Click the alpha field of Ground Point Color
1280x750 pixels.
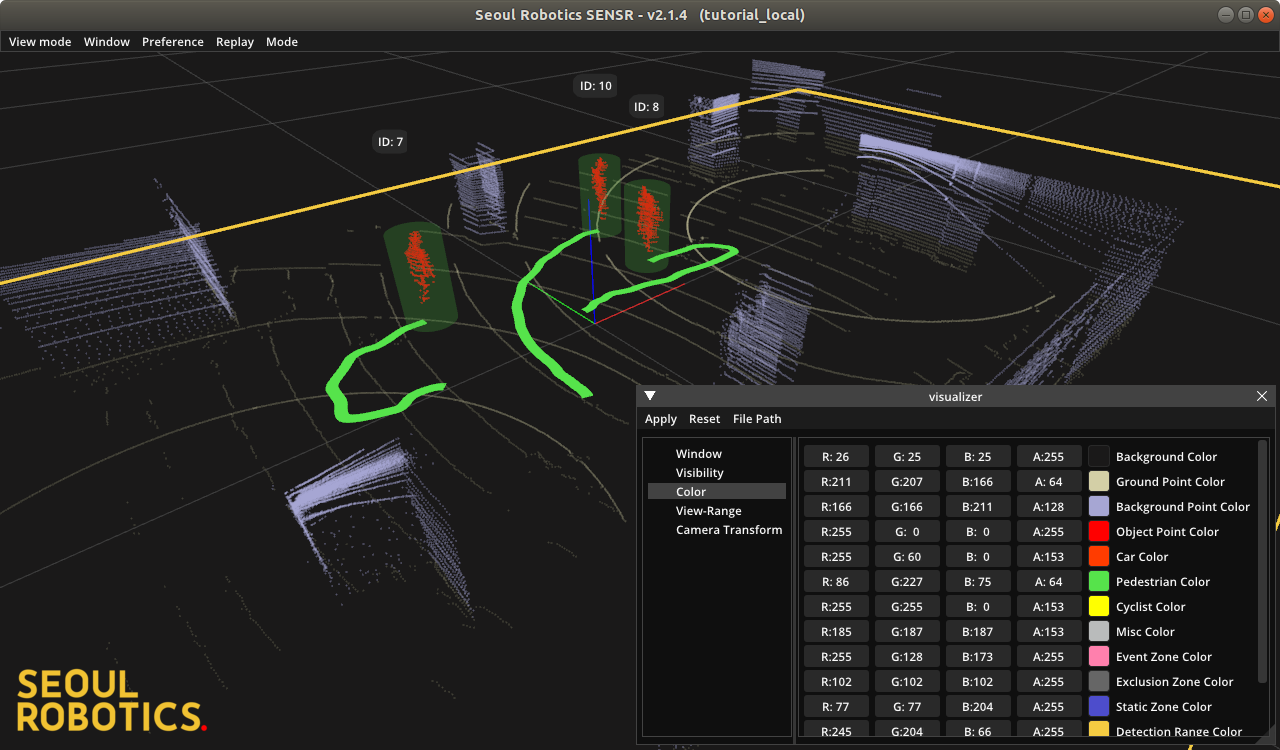pos(1049,481)
